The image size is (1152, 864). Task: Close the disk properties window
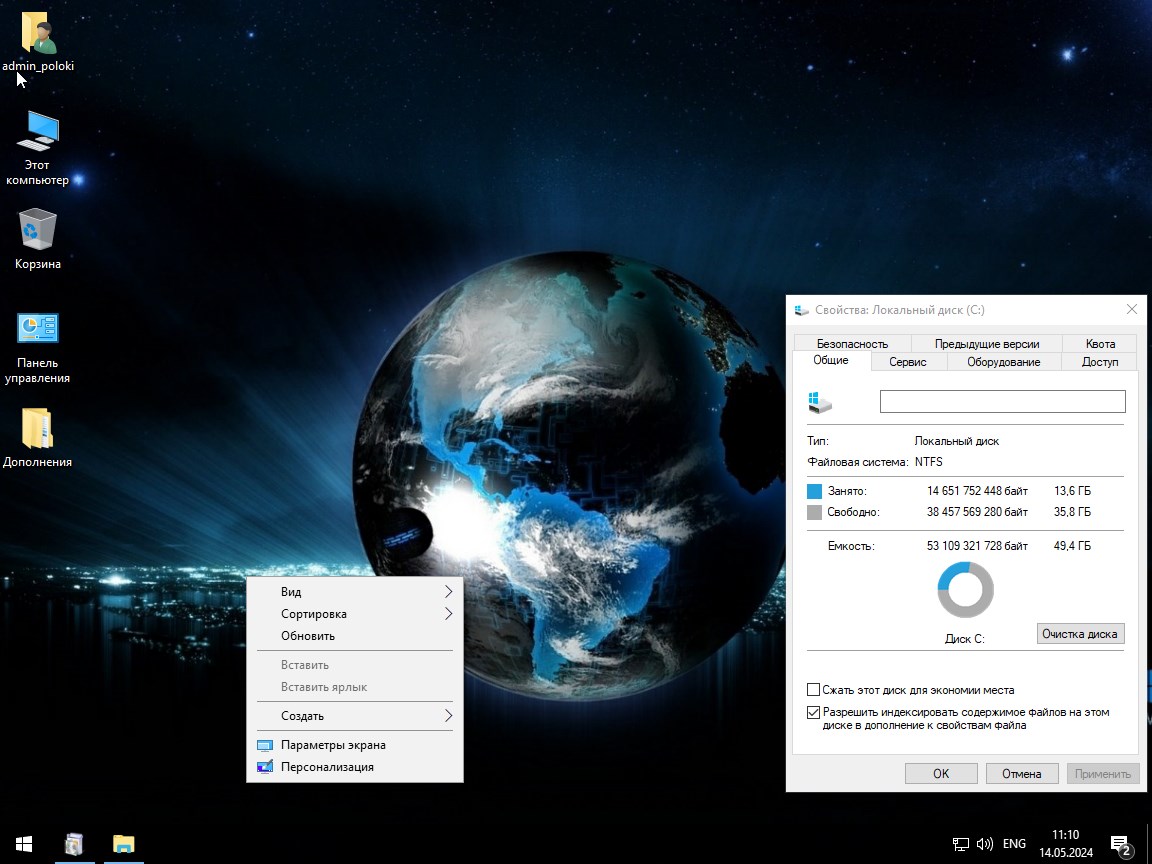coord(1131,309)
